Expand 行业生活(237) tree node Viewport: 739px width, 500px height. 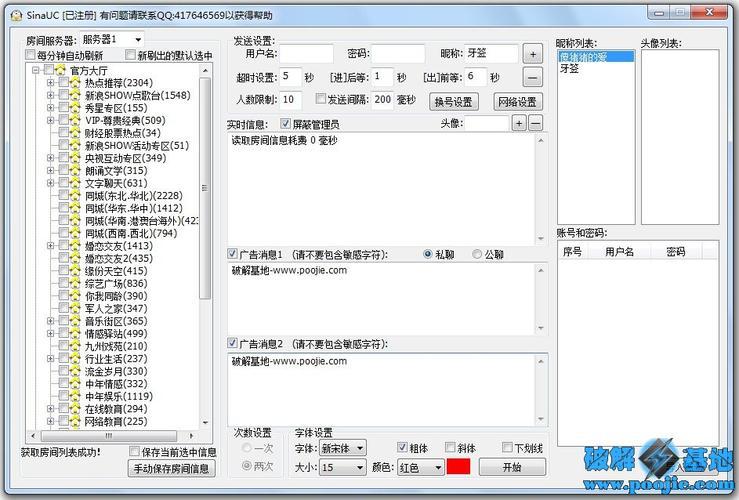pyautogui.click(x=50, y=359)
